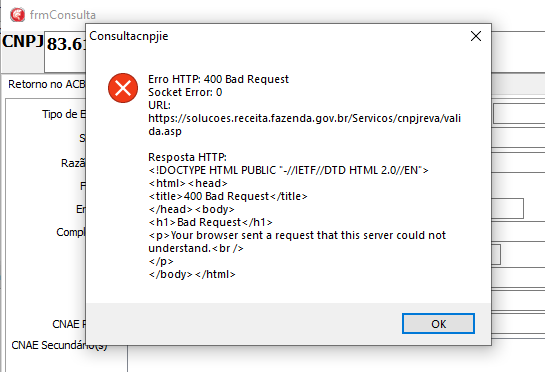Click the Resposta HTTP: label
Screen dimensions: 545x372
point(187,157)
